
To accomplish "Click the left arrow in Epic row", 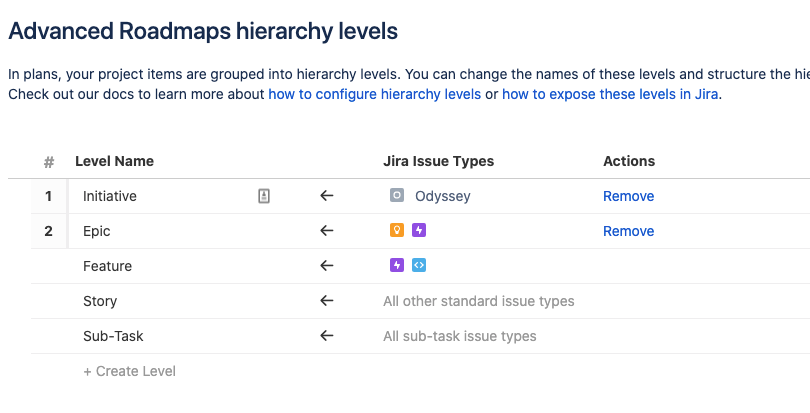I will (326, 231).
